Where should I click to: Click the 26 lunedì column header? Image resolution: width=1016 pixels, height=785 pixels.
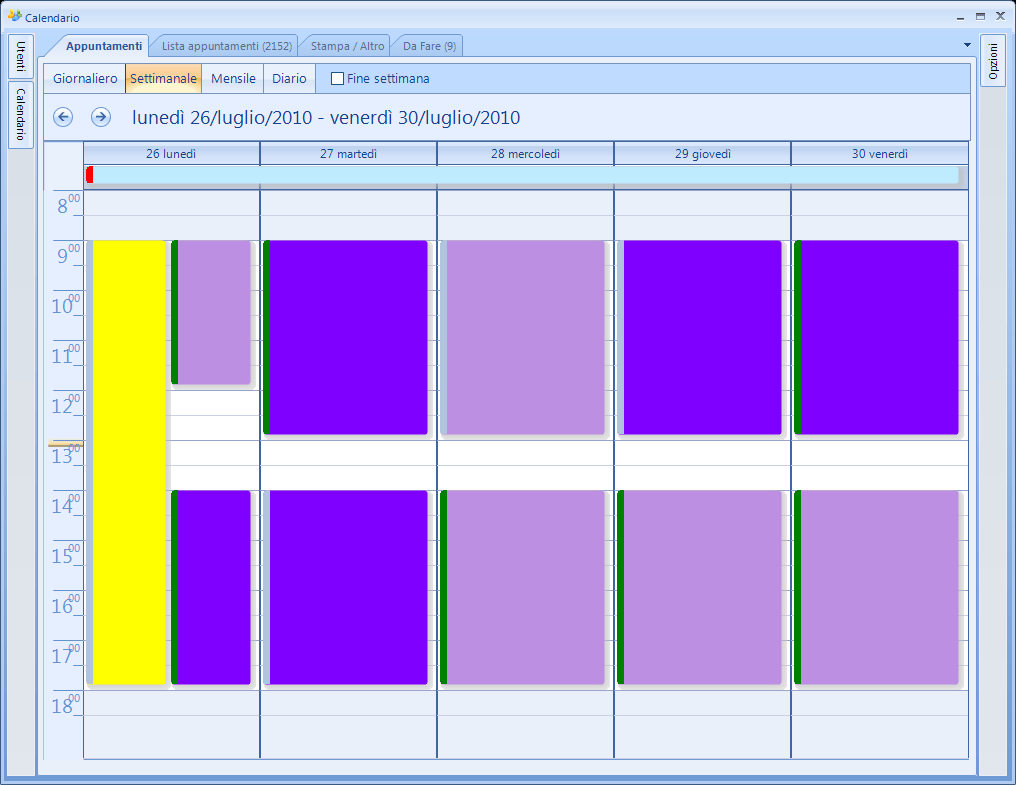click(171, 154)
